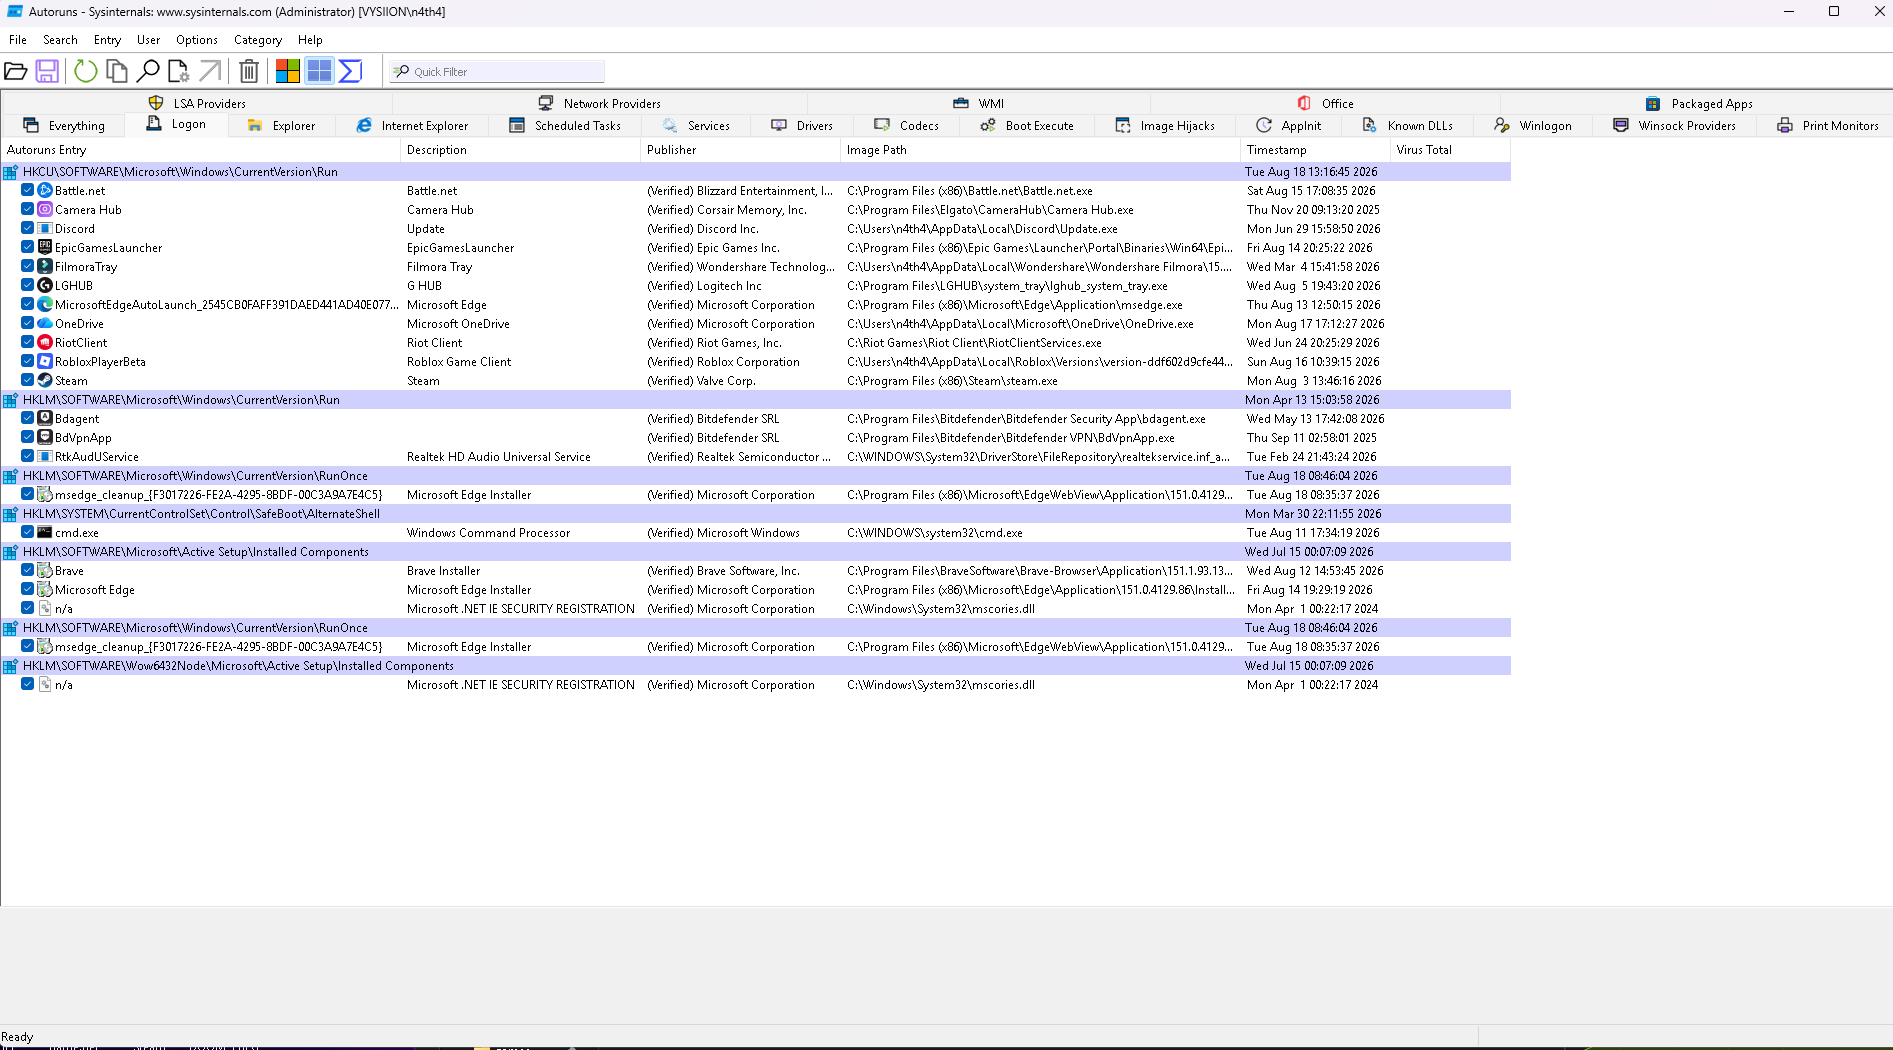
Task: Select the Image Hijacks tab
Action: tap(1165, 126)
